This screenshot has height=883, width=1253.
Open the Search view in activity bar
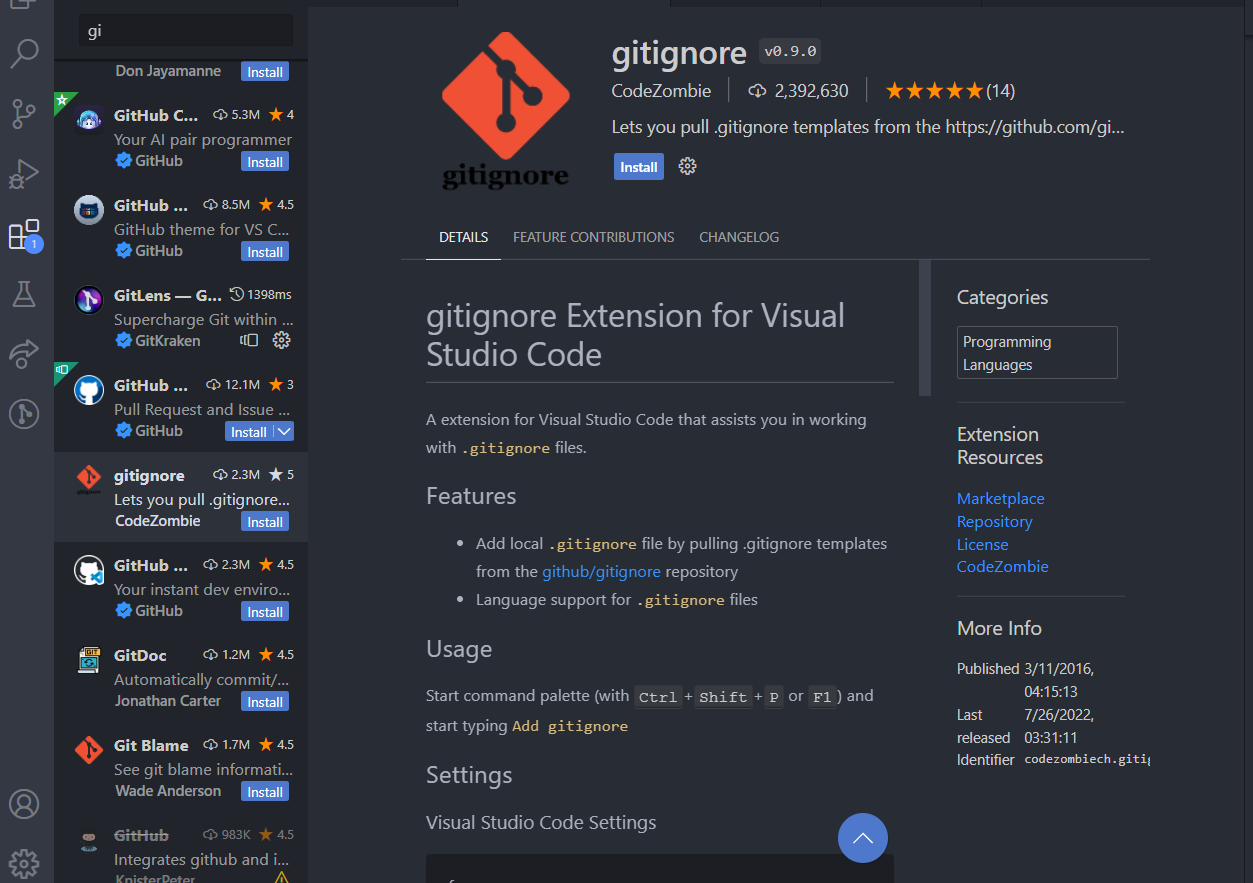[x=24, y=53]
